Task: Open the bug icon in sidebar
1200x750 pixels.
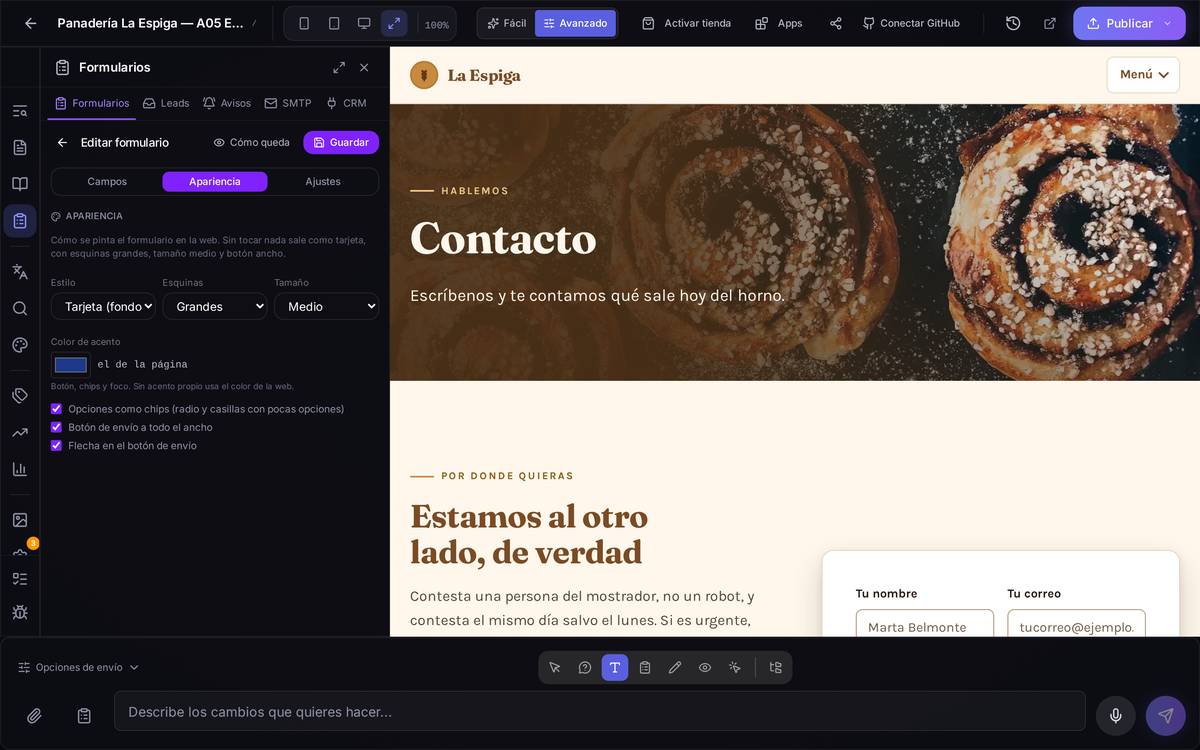Action: click(20, 612)
